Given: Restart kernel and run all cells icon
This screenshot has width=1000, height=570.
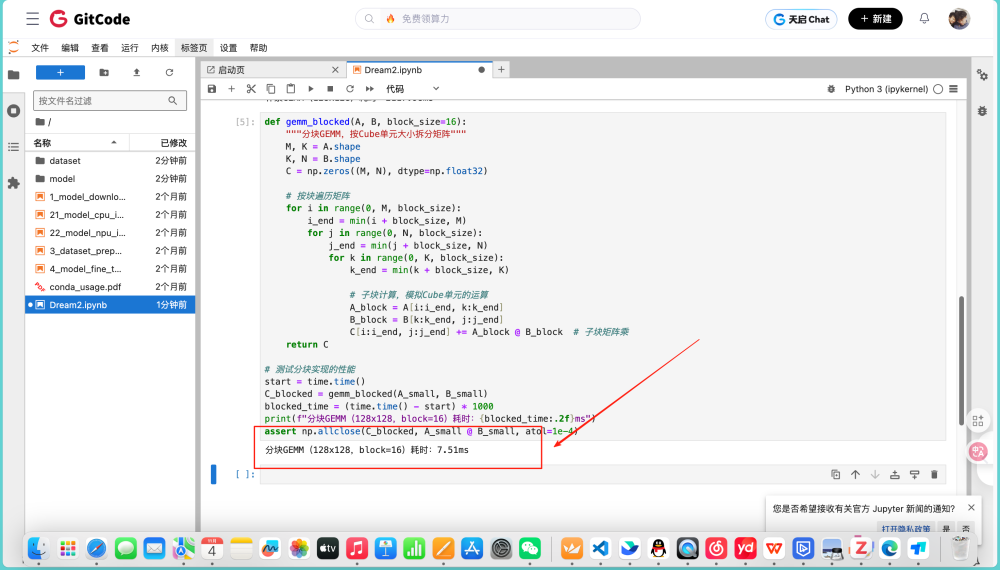Looking at the screenshot, I should pos(370,89).
